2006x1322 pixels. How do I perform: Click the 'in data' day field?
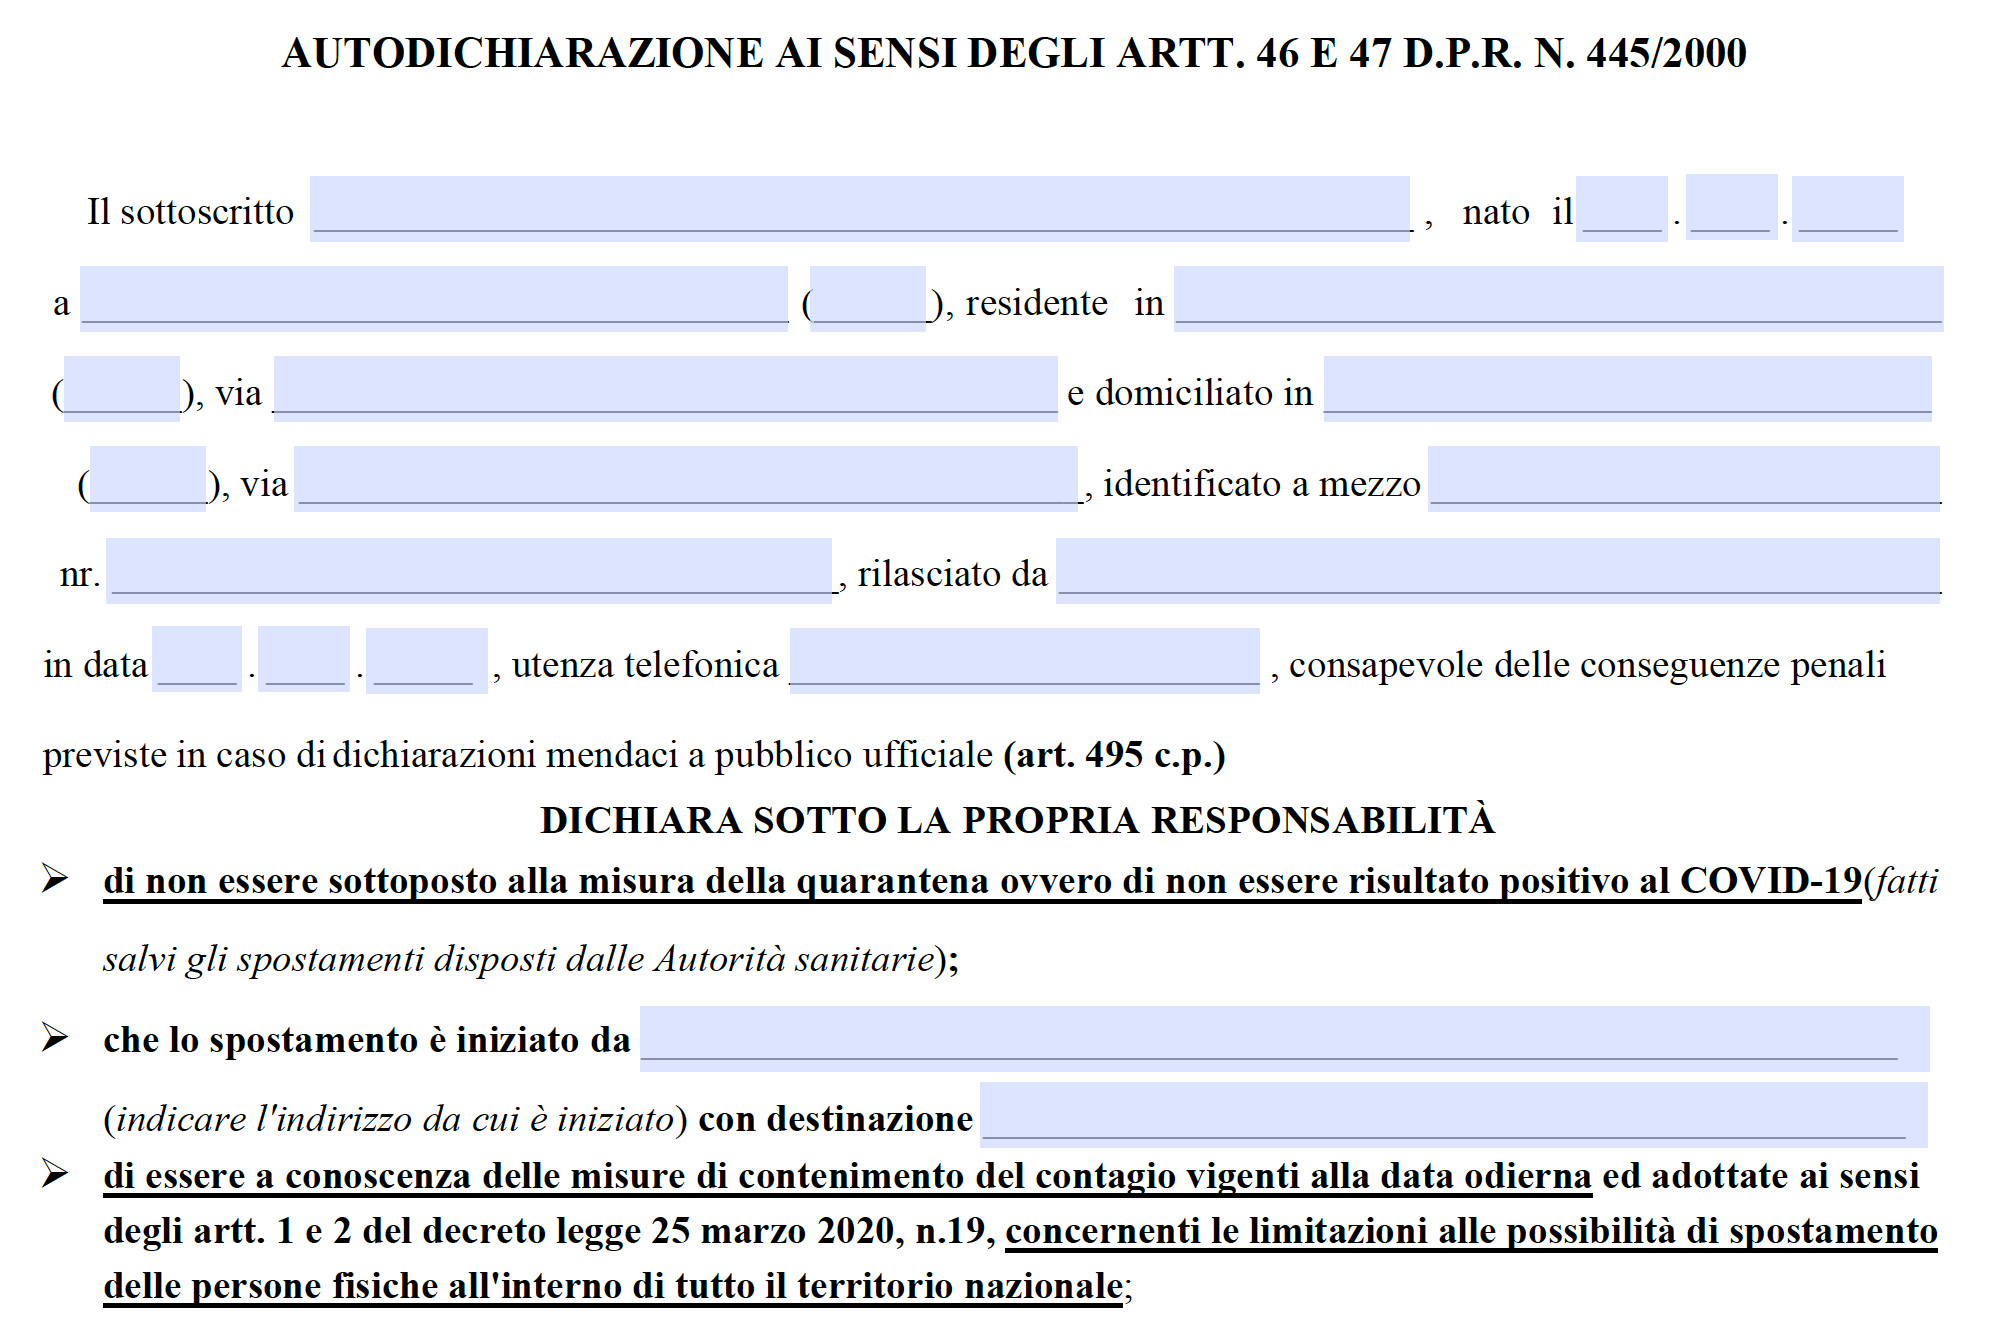coord(197,660)
